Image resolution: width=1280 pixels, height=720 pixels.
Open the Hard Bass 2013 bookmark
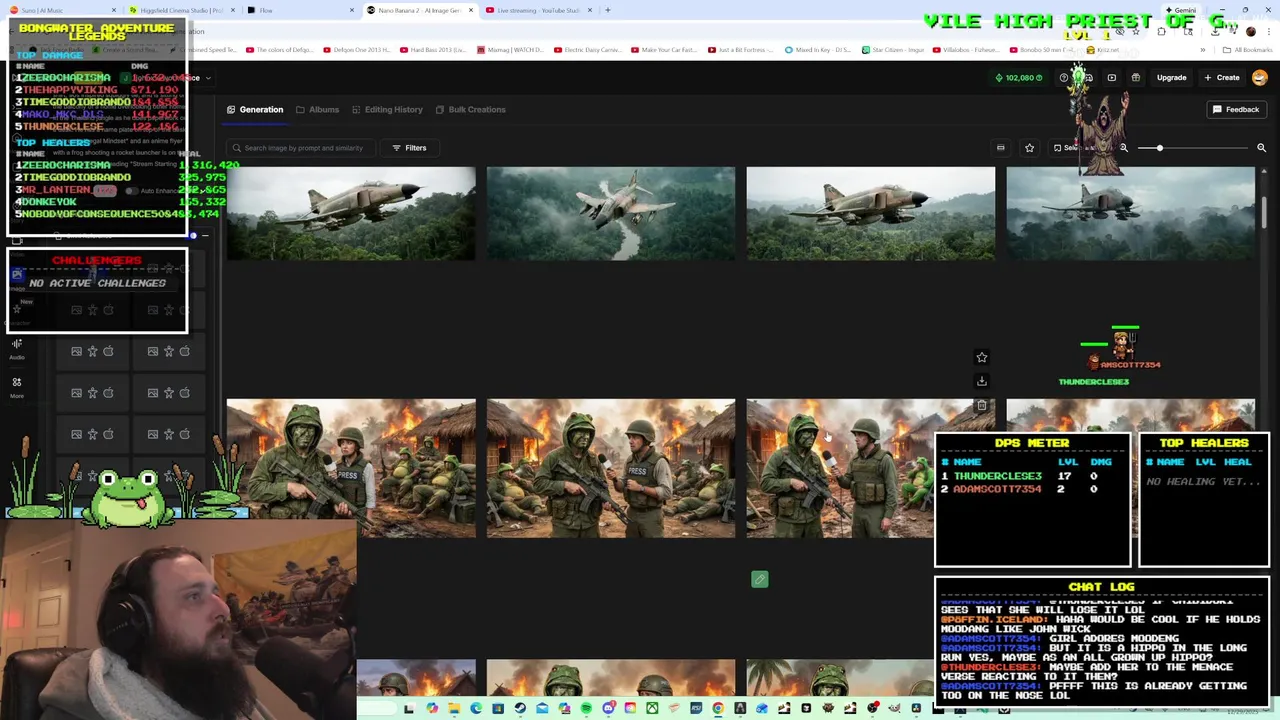(433, 49)
